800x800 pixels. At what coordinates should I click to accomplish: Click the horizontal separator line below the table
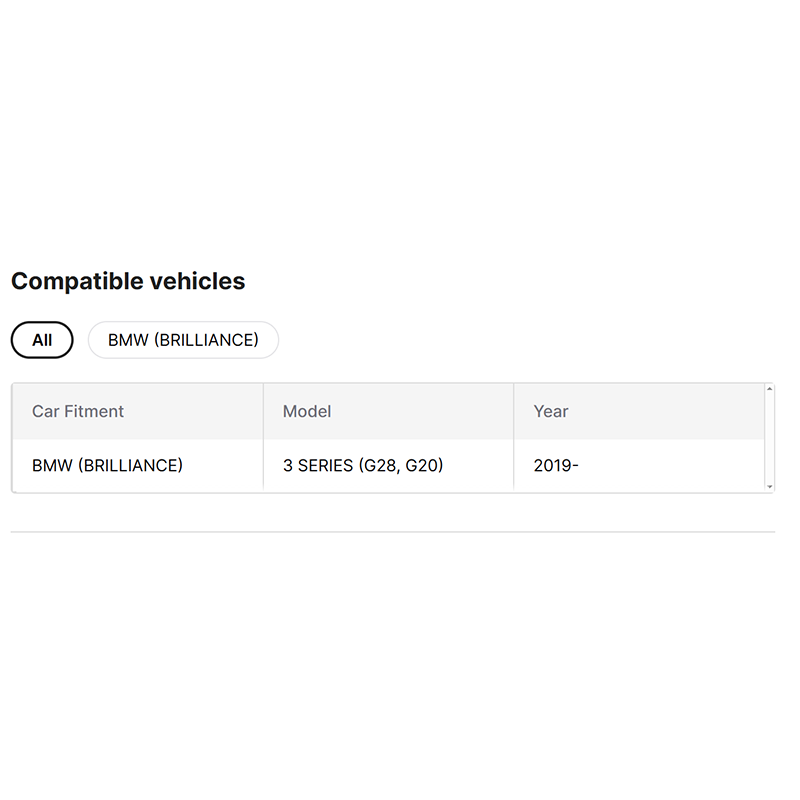pos(392,532)
